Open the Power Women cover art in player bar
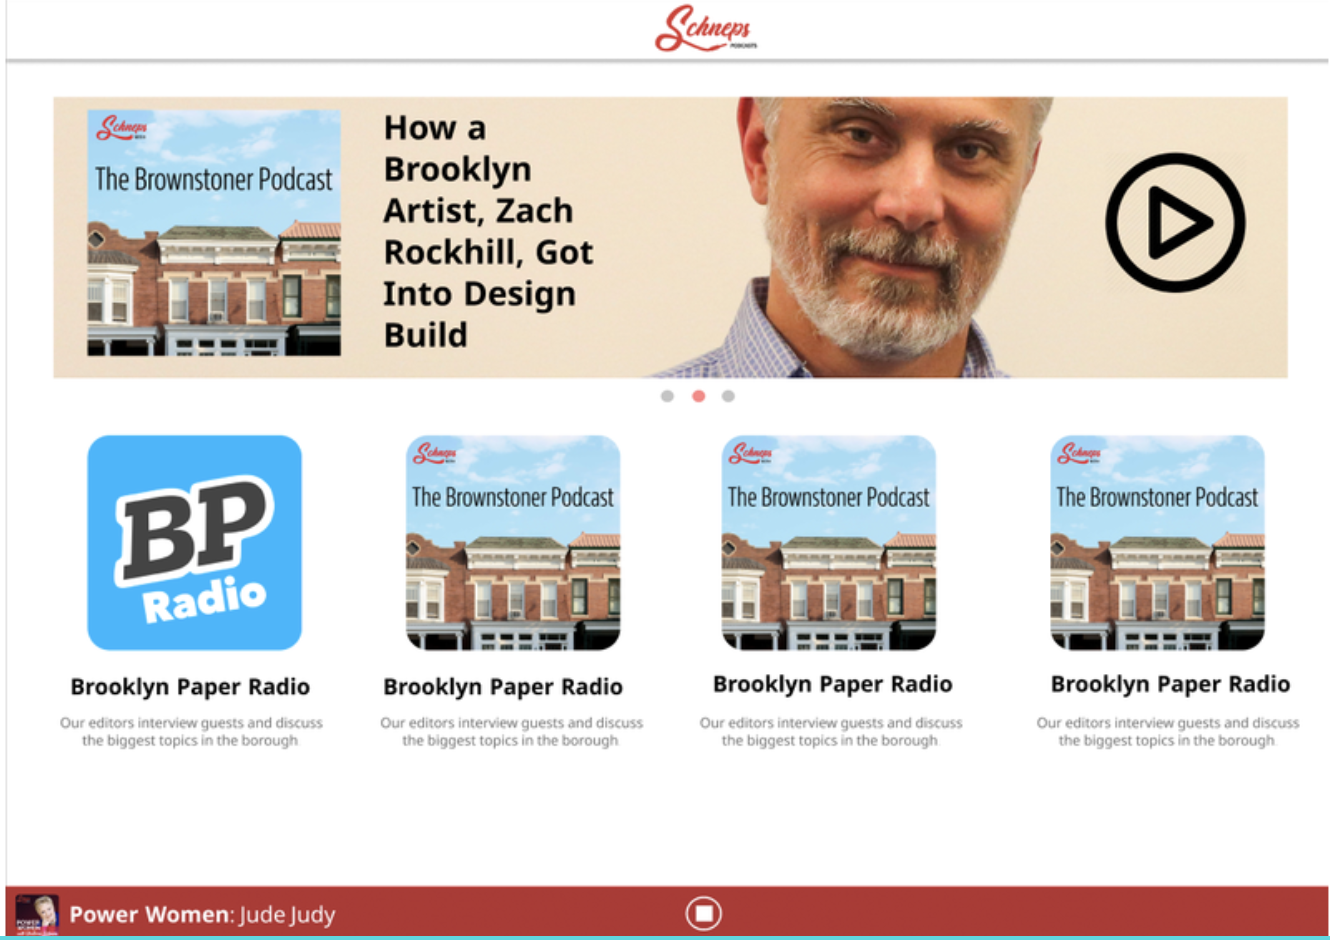The height and width of the screenshot is (940, 1330). point(37,914)
